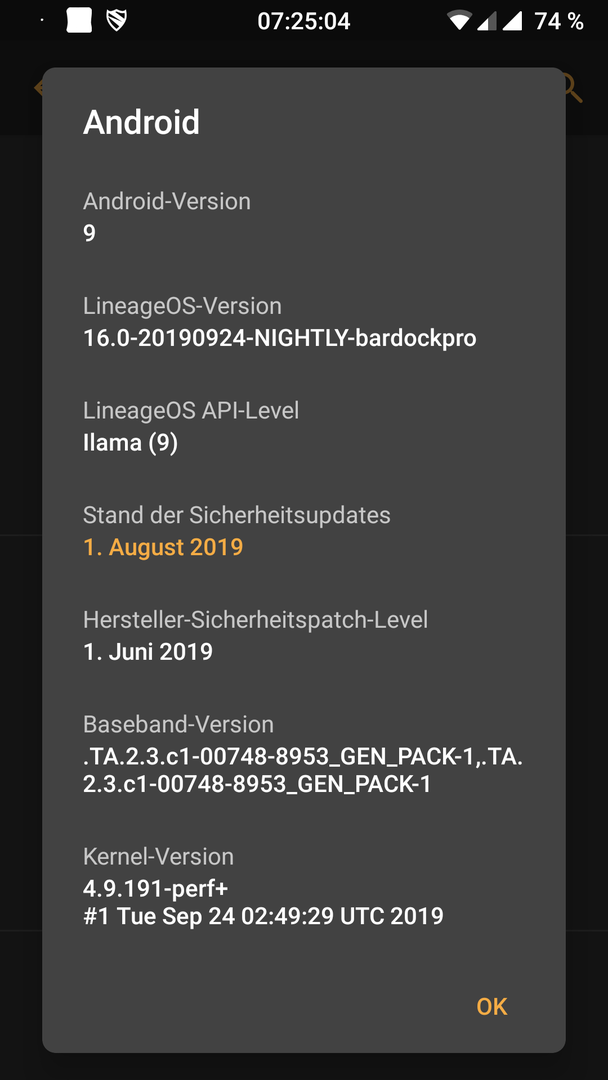Image resolution: width=608 pixels, height=1080 pixels.
Task: Tap the 74 % battery indicator
Action: [558, 21]
